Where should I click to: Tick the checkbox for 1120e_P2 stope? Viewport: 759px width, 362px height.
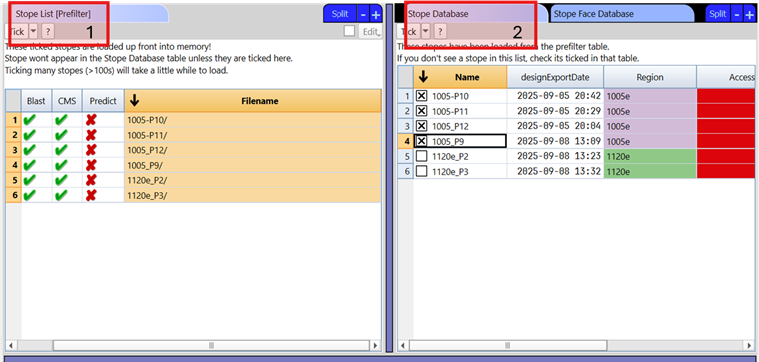422,156
